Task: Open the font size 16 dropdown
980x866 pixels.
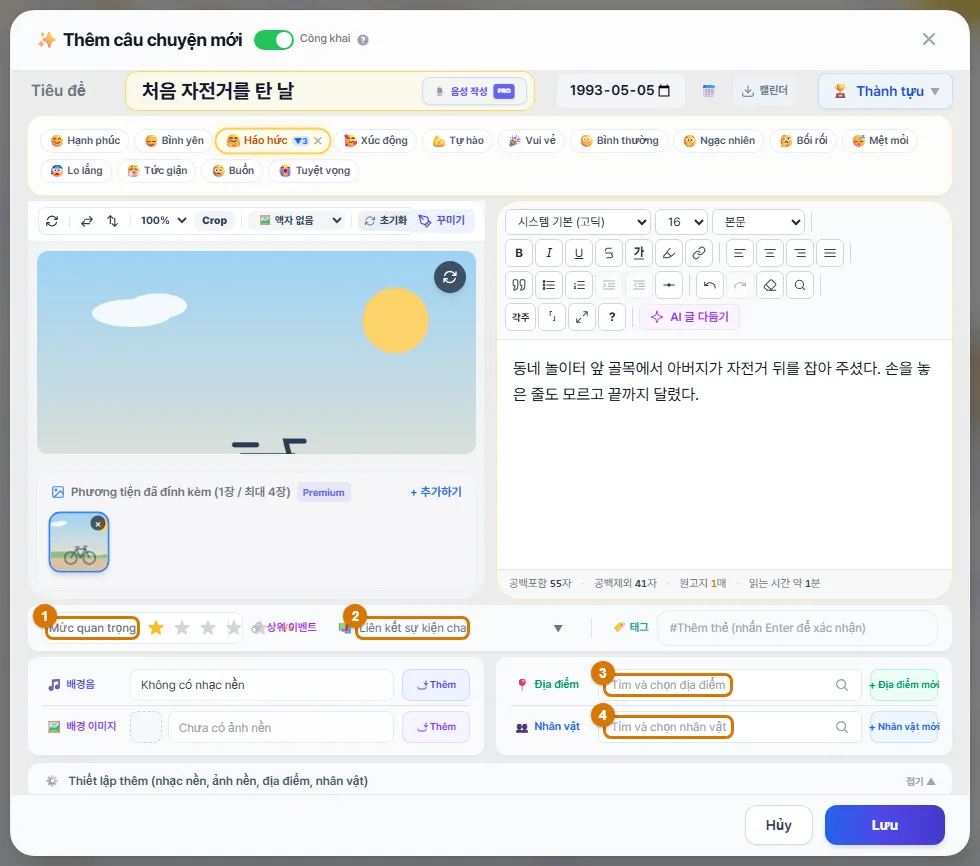Action: click(x=681, y=222)
